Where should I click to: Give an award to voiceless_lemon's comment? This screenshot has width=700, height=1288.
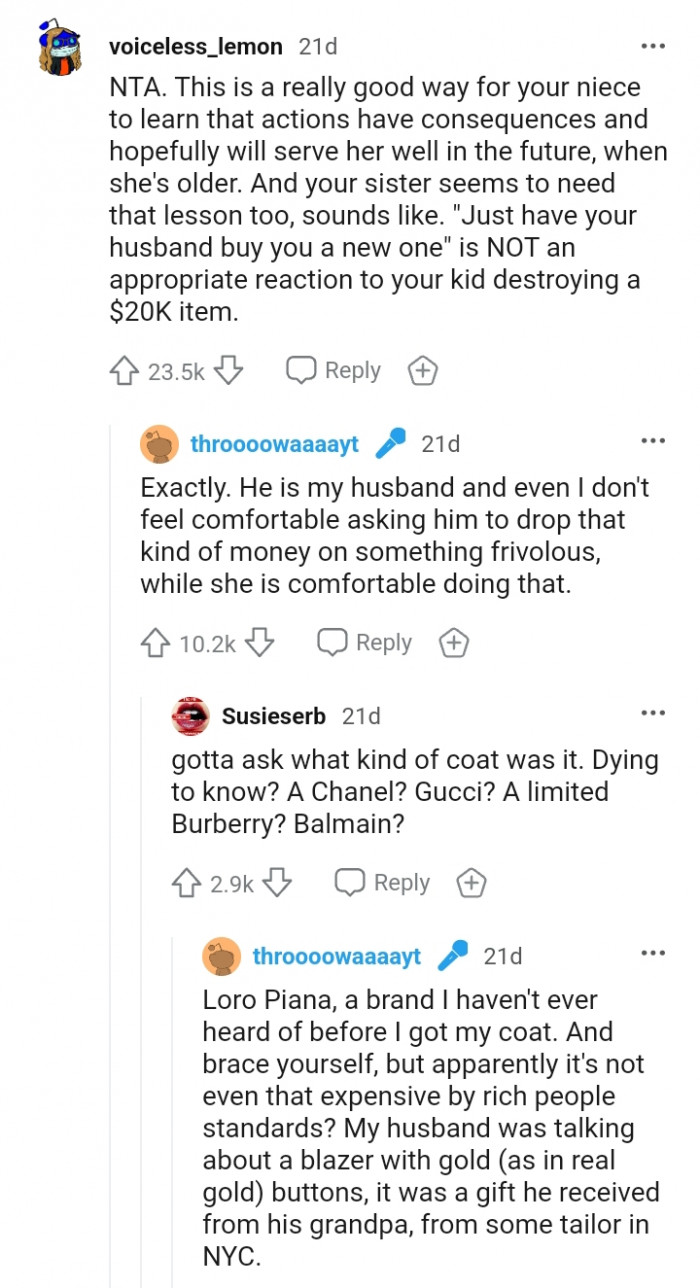pos(423,371)
